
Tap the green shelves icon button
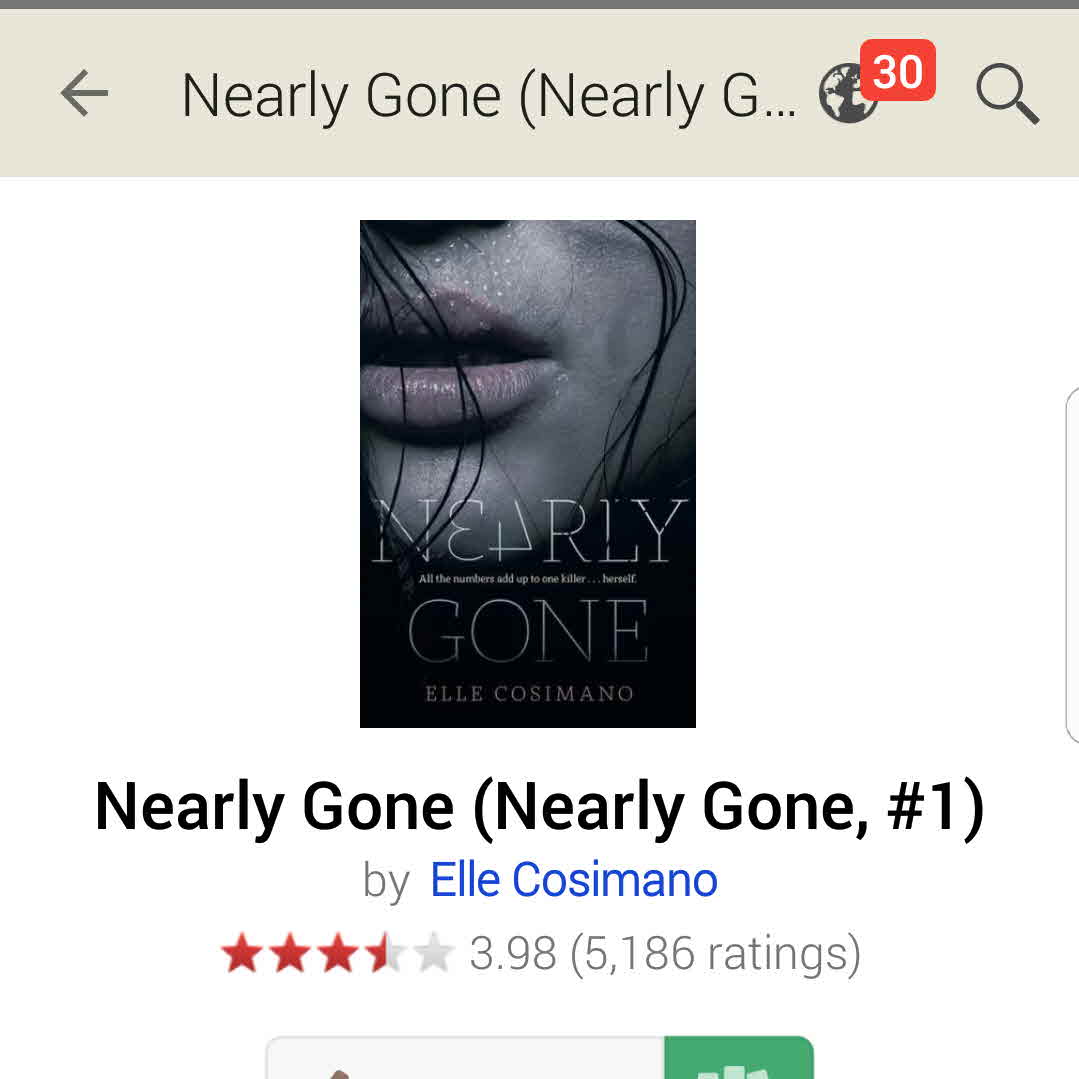click(738, 1058)
